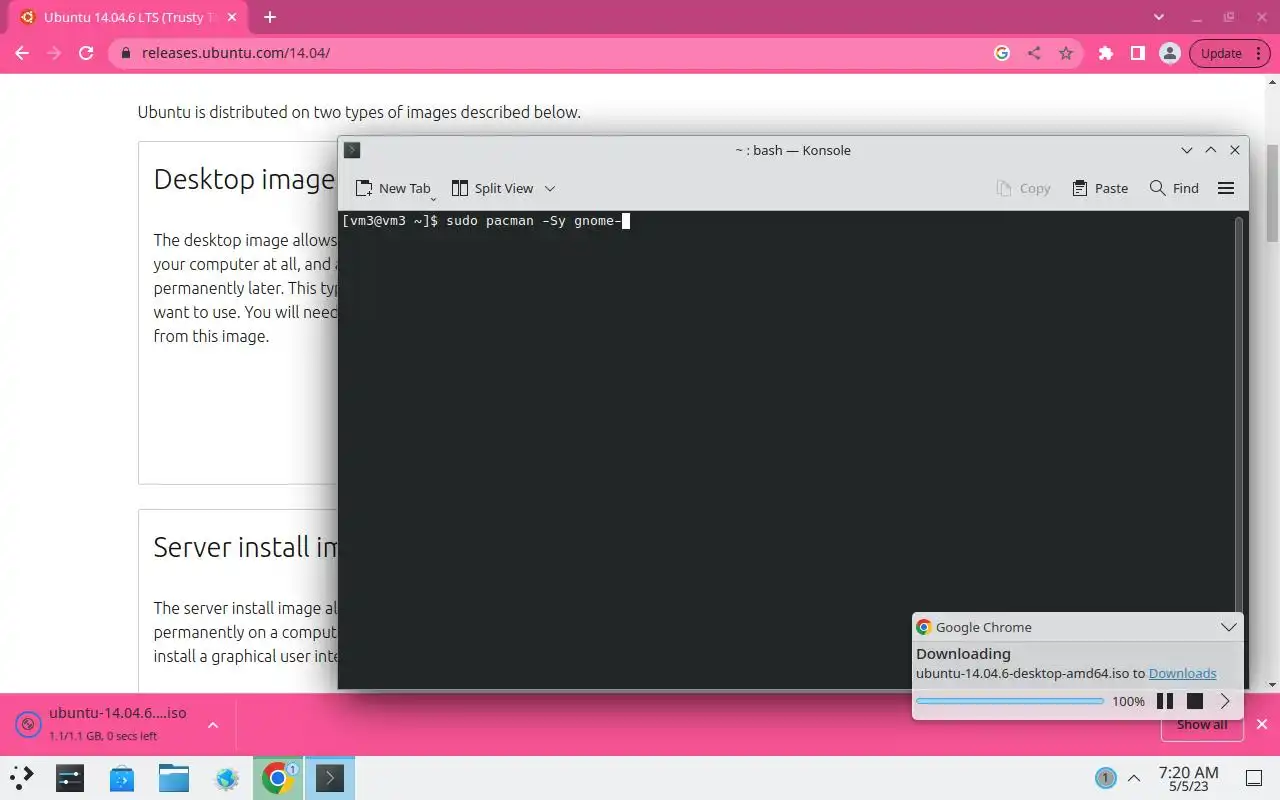Click the Konsole title bar app icon
This screenshot has width=1280, height=800.
(352, 150)
